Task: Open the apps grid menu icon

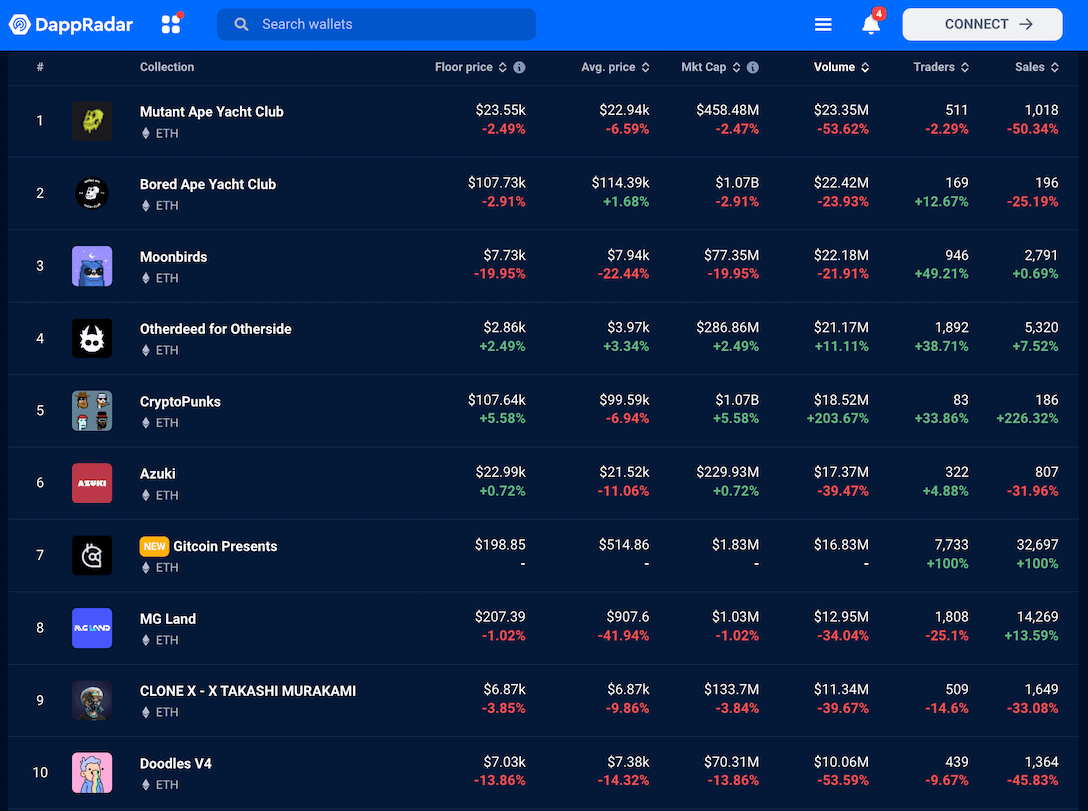Action: (171, 24)
